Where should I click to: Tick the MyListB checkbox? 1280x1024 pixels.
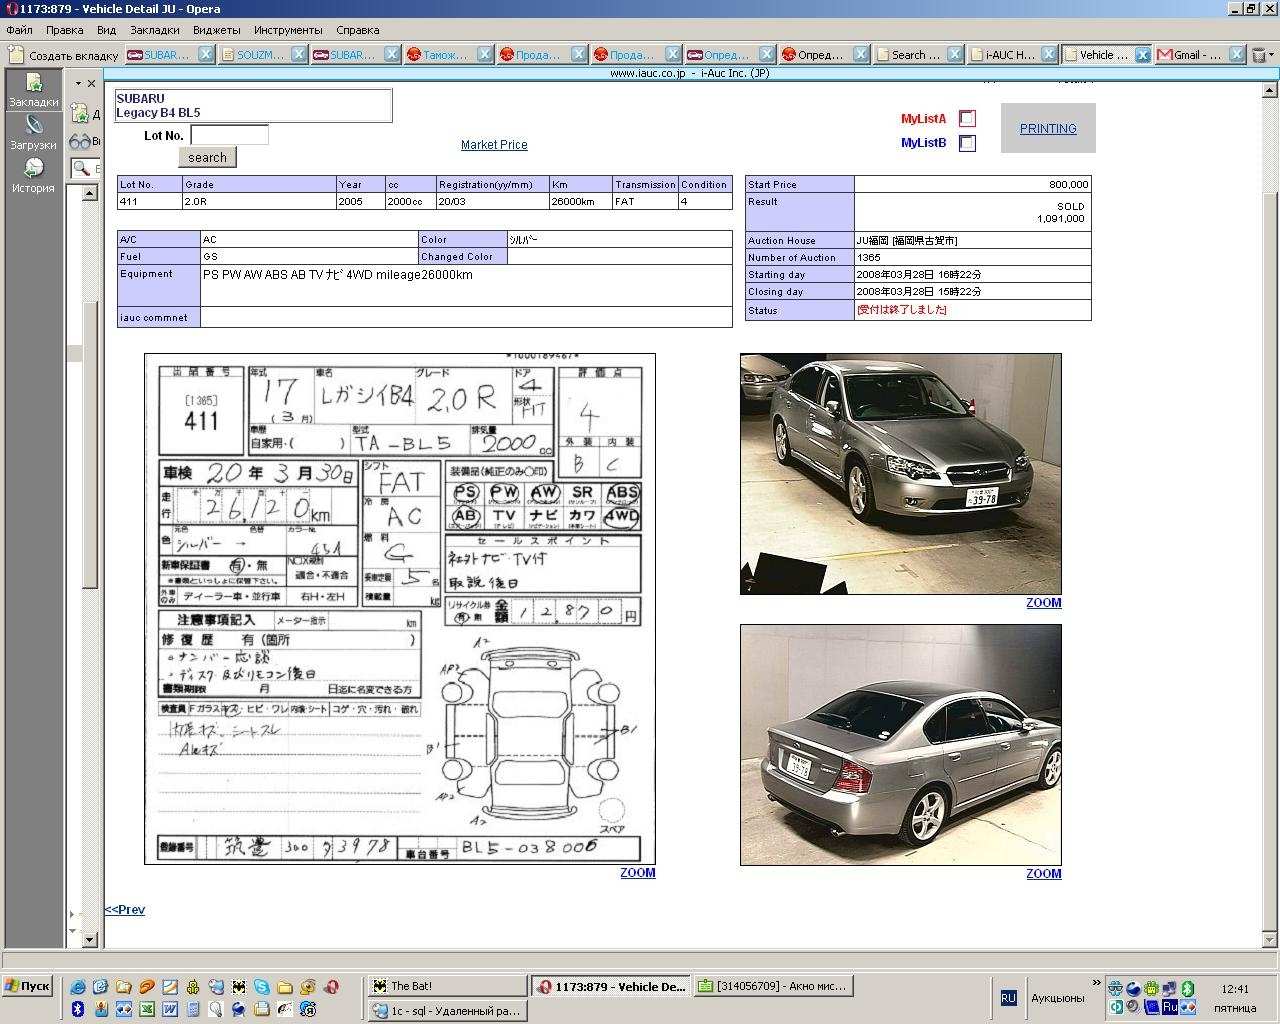pyautogui.click(x=967, y=143)
